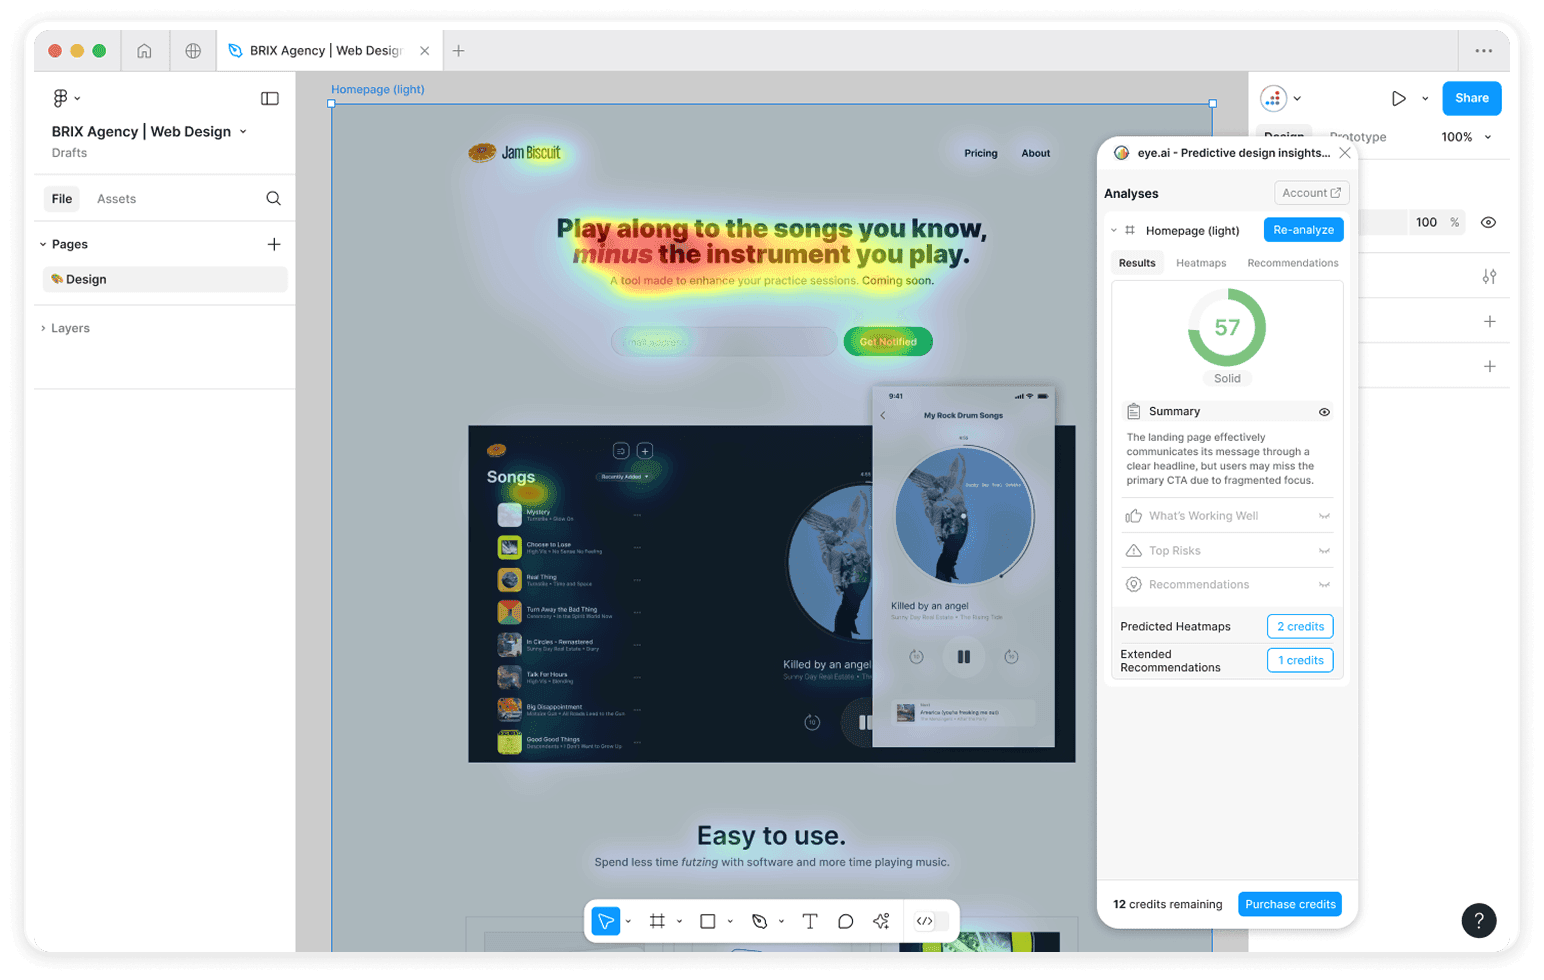
Task: Select the Rectangle tool
Action: 710,921
